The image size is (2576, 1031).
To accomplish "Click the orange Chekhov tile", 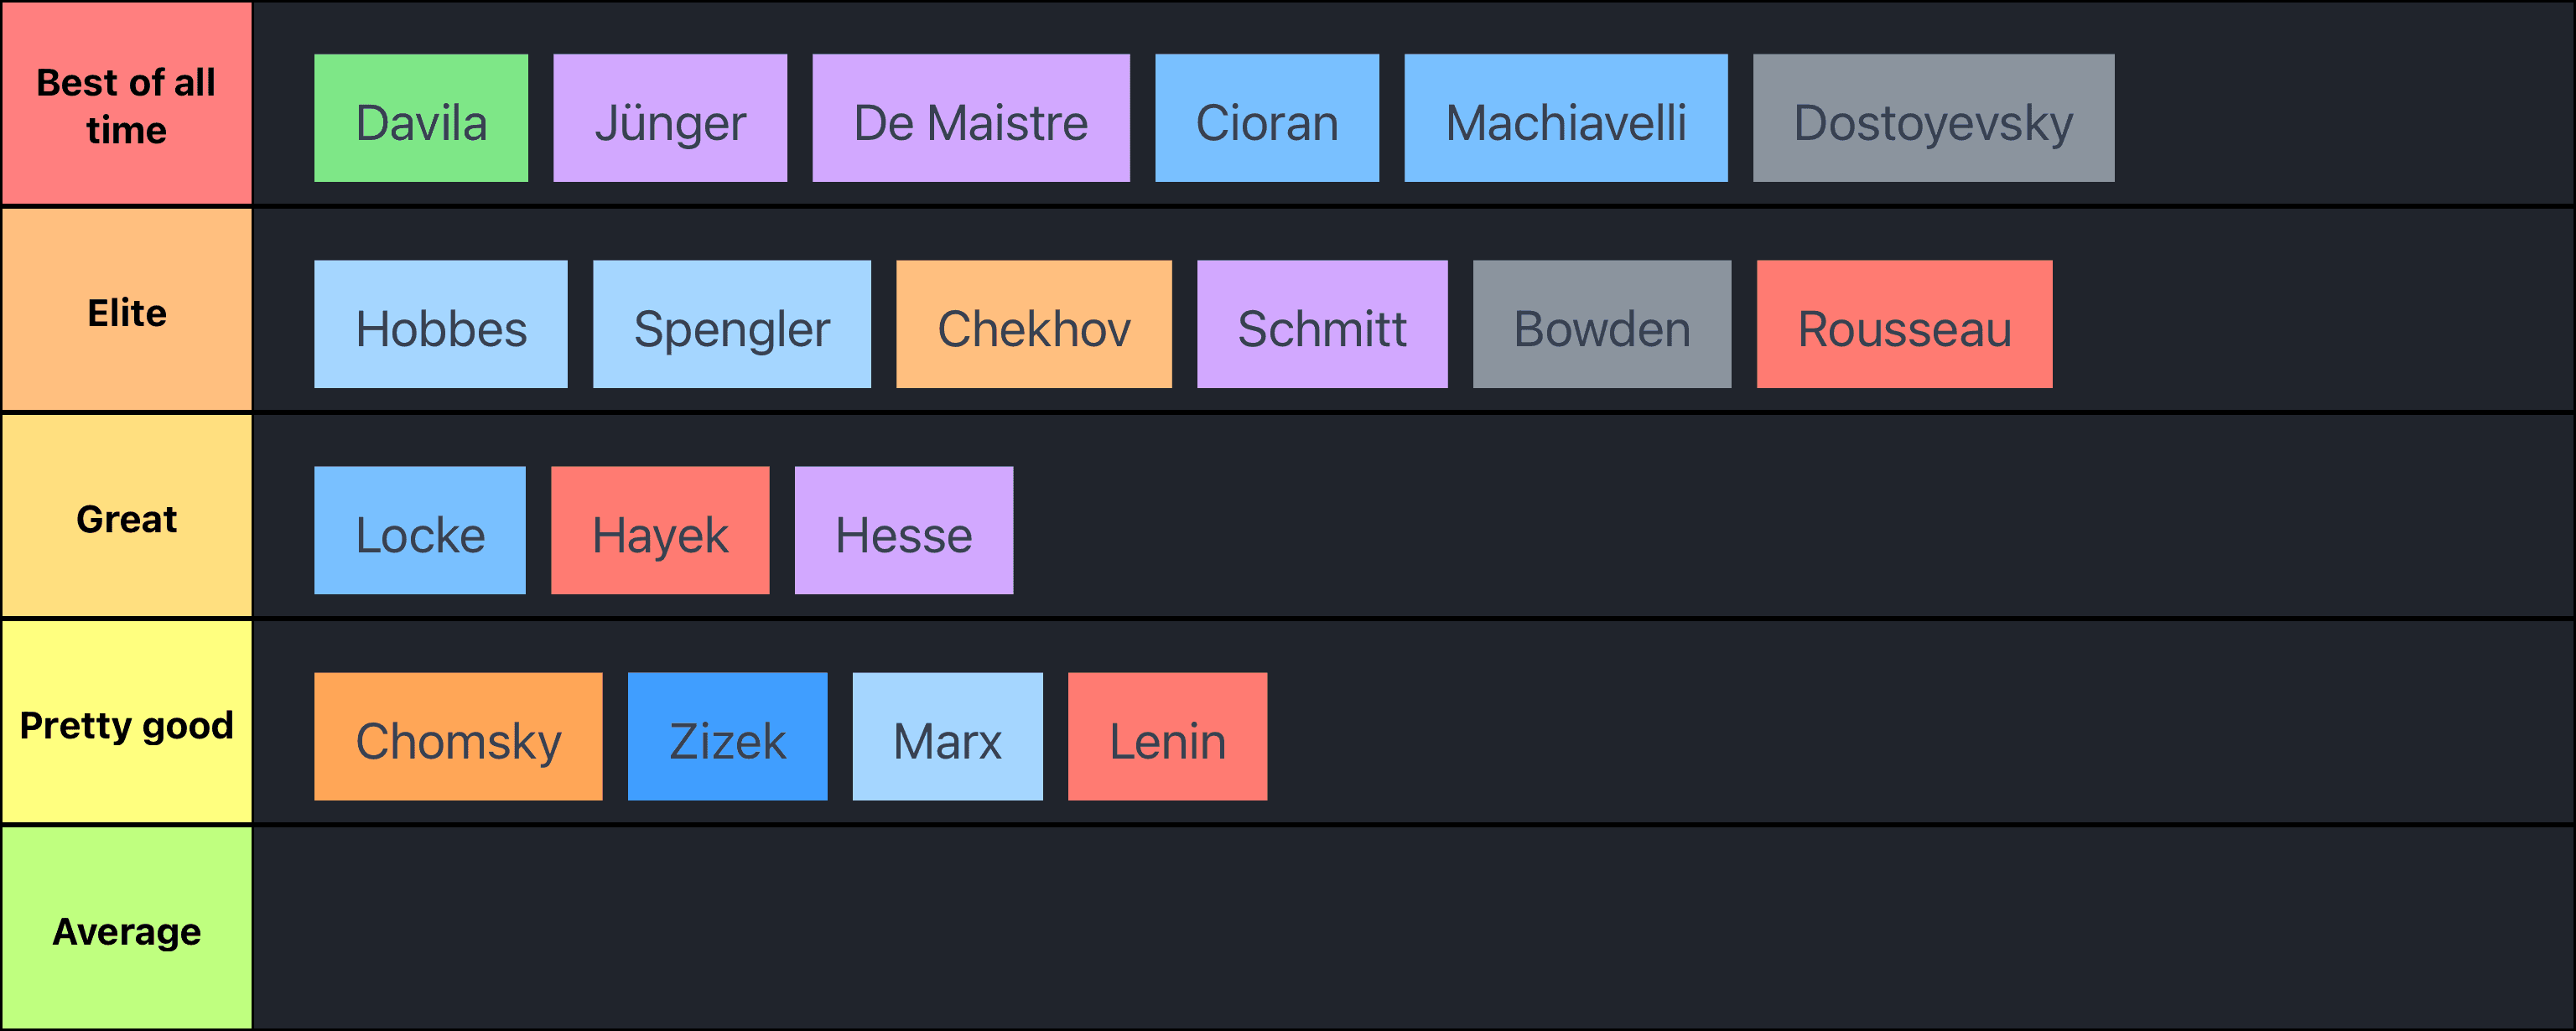I will point(1034,324).
